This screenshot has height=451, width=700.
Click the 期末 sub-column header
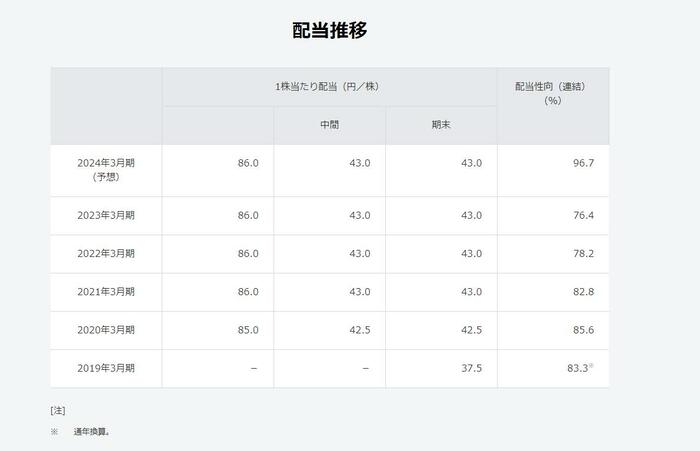441,126
